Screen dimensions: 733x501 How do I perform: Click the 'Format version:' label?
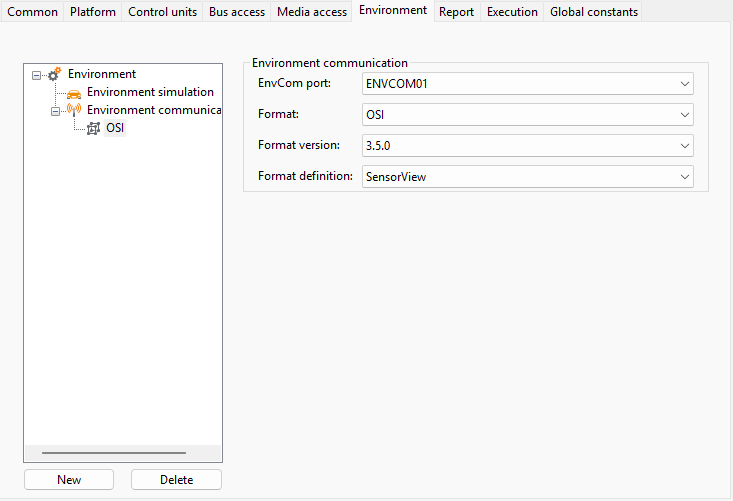(x=299, y=145)
